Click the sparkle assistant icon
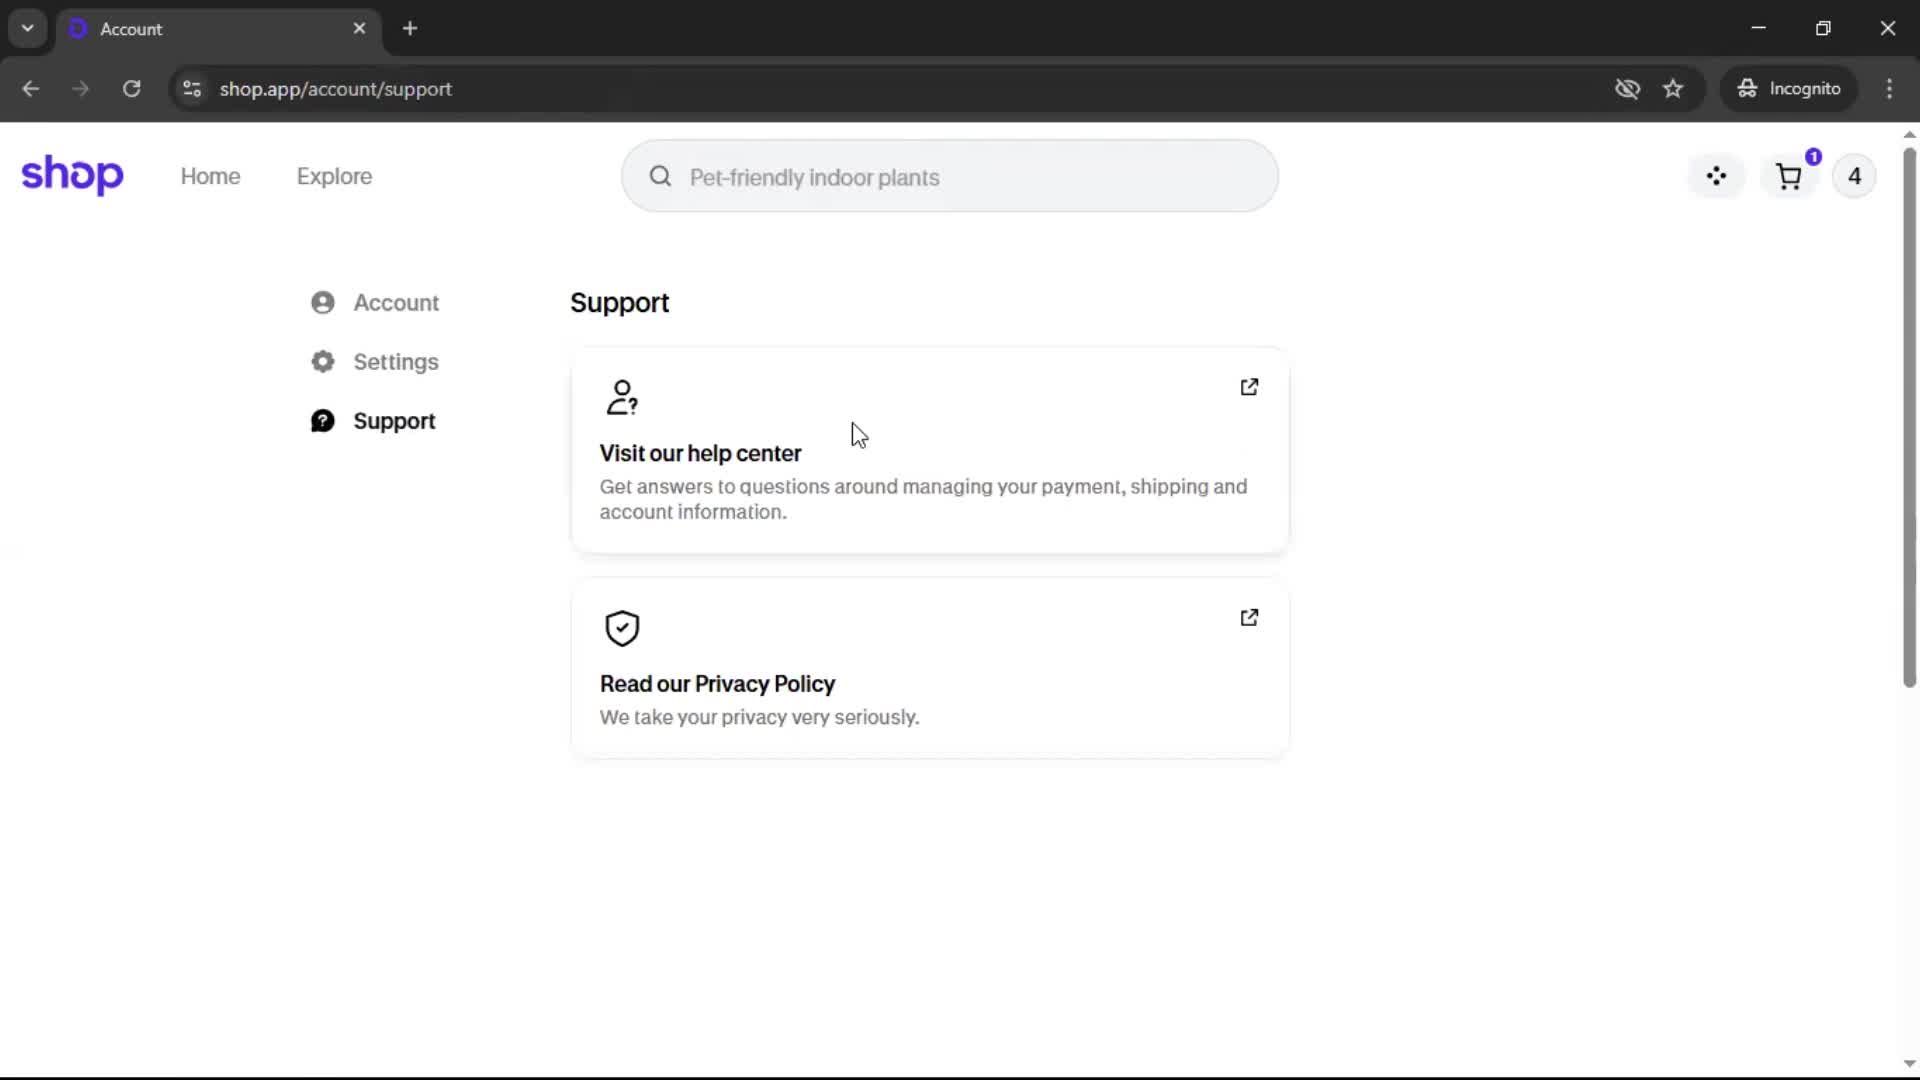1920x1080 pixels. coord(1716,176)
